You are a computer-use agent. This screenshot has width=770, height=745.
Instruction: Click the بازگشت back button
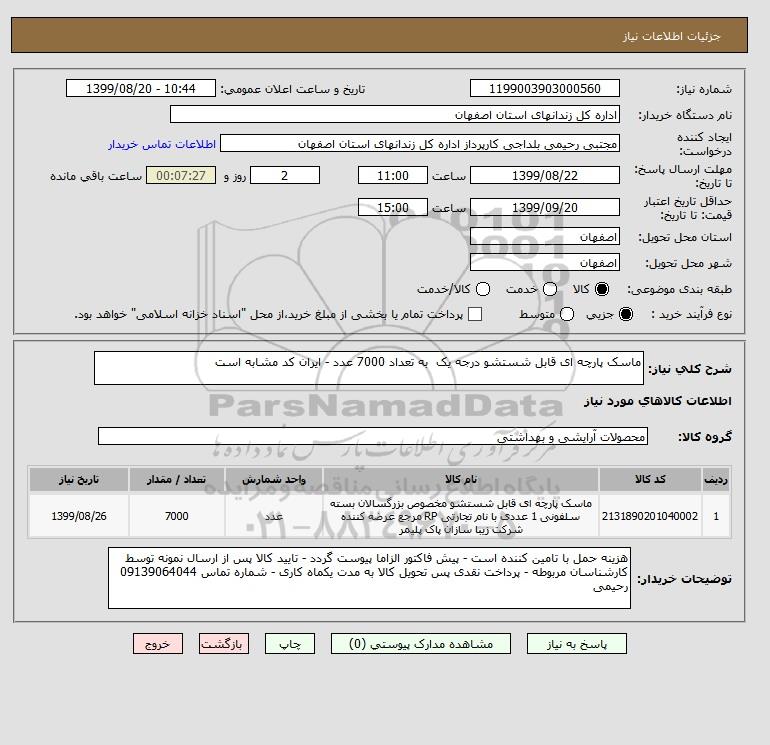[x=224, y=644]
